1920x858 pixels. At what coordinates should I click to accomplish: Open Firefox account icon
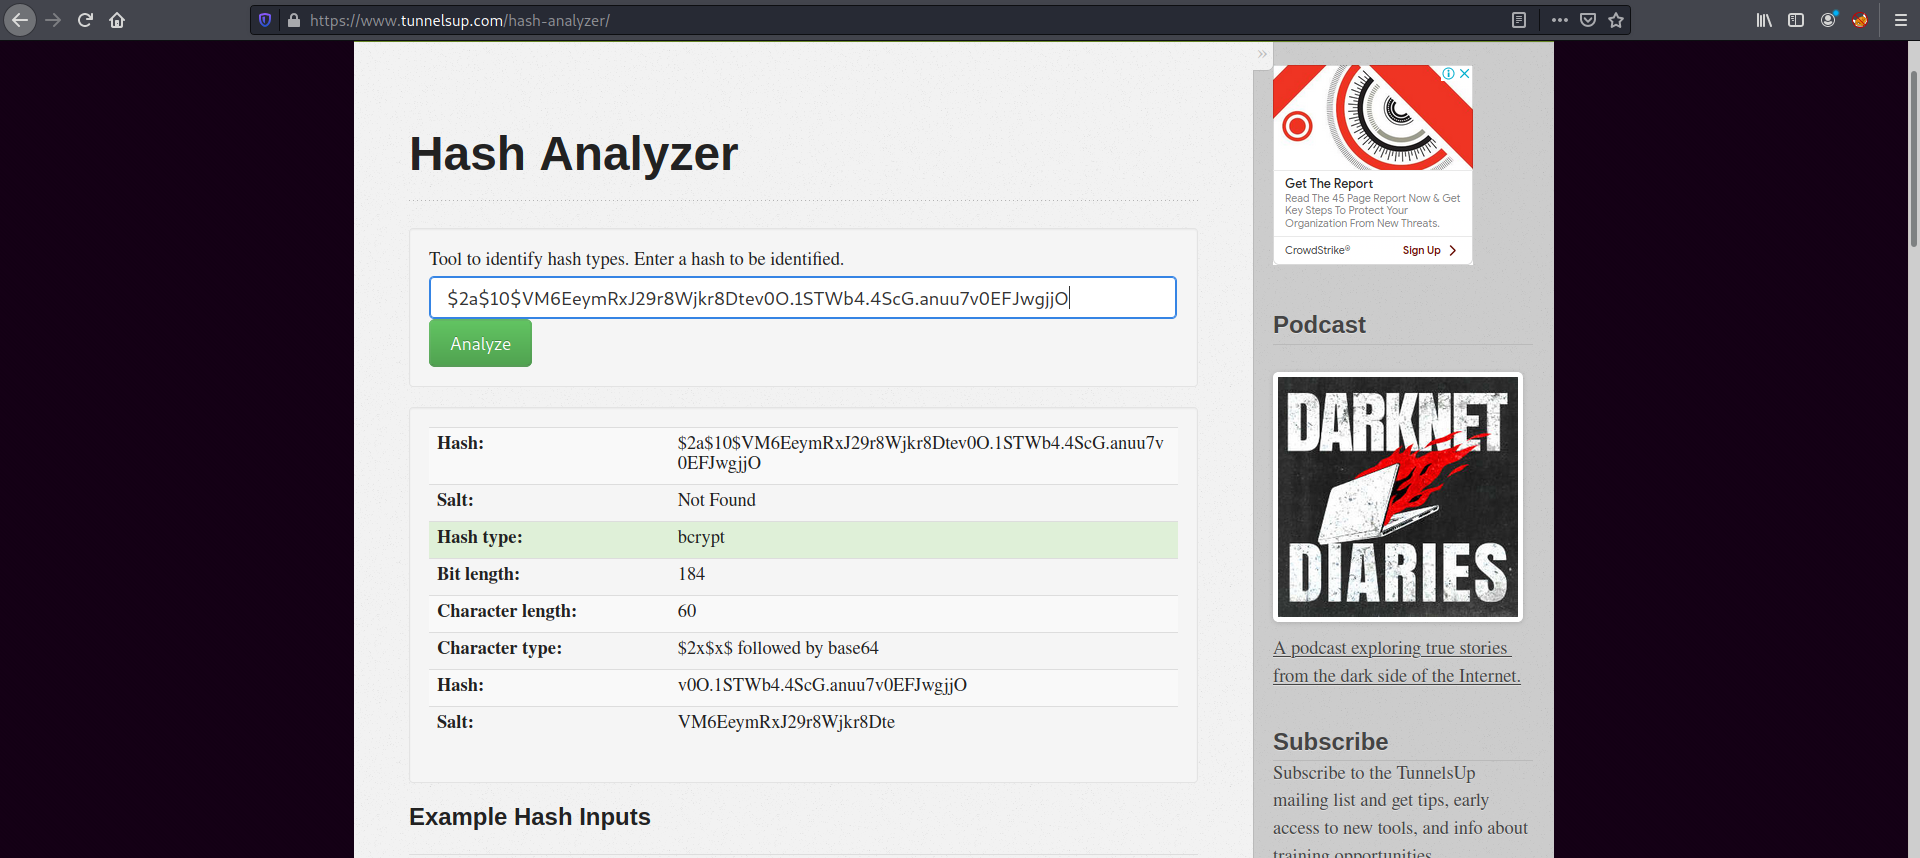pyautogui.click(x=1828, y=20)
